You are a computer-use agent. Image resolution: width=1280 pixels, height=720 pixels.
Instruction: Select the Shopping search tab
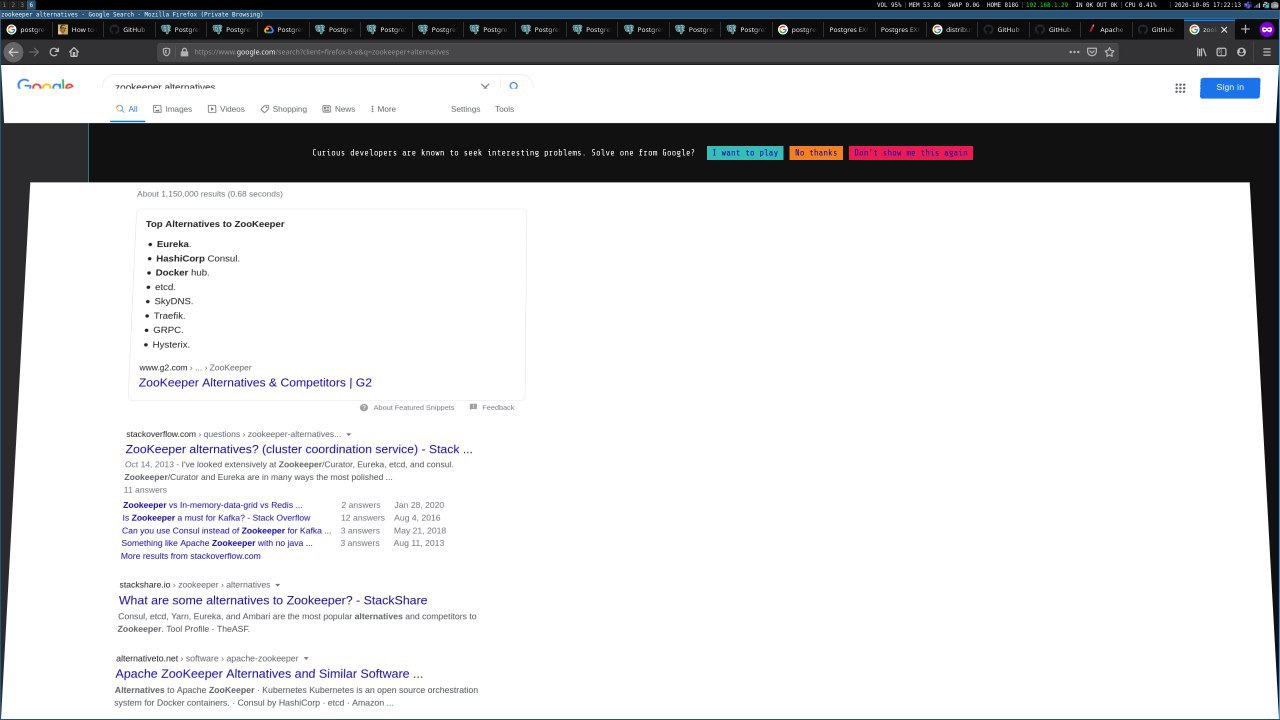click(283, 109)
